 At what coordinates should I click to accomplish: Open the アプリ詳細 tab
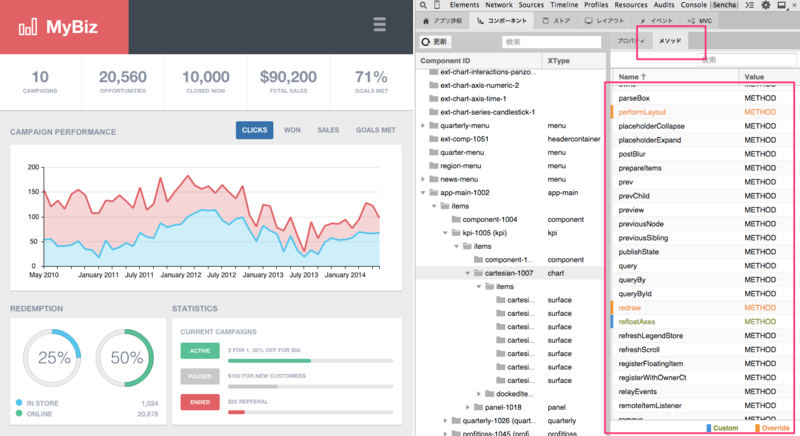[443, 21]
